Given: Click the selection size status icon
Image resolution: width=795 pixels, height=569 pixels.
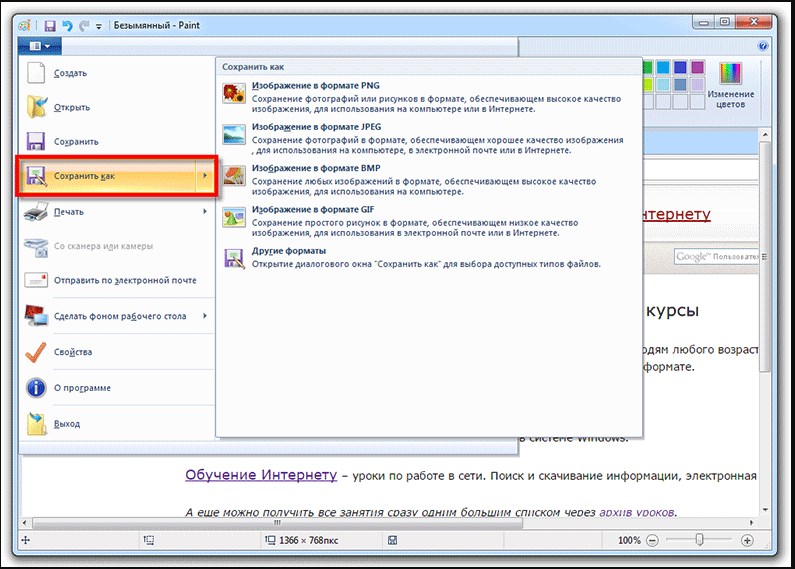Looking at the screenshot, I should click(x=149, y=540).
